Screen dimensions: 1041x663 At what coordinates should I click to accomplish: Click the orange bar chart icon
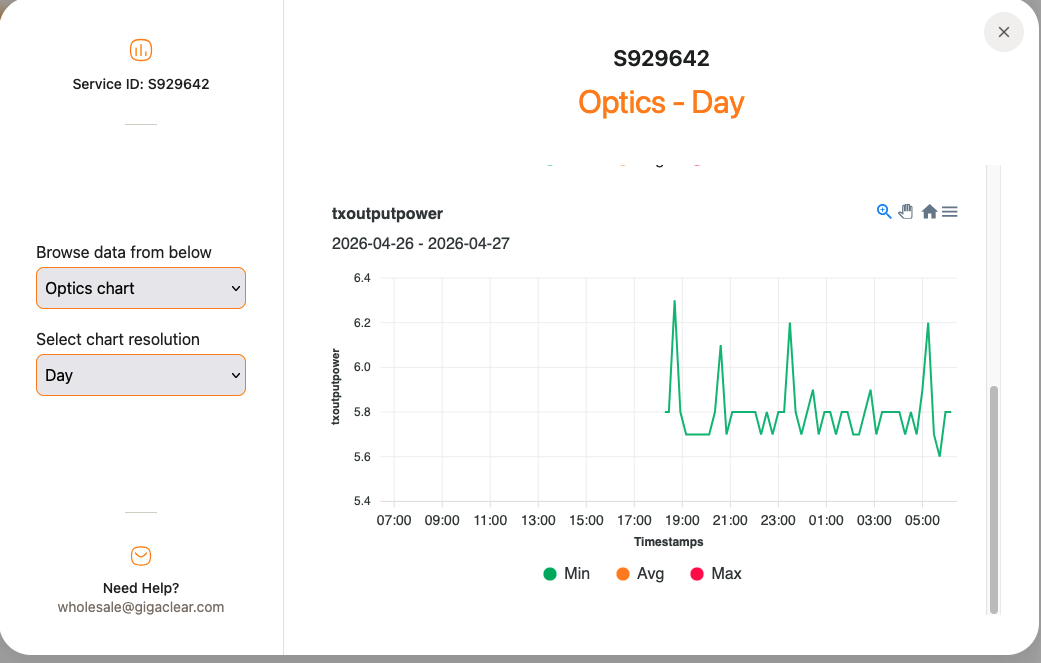(x=141, y=50)
